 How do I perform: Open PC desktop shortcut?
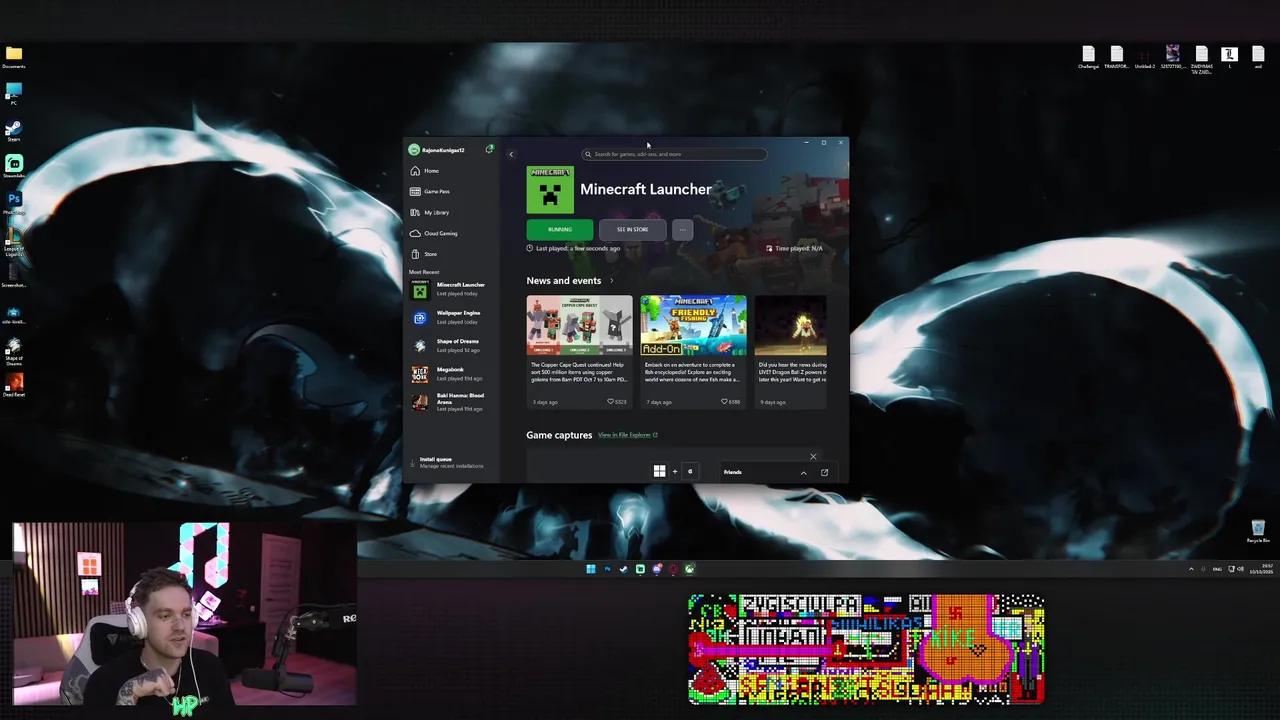click(x=14, y=95)
